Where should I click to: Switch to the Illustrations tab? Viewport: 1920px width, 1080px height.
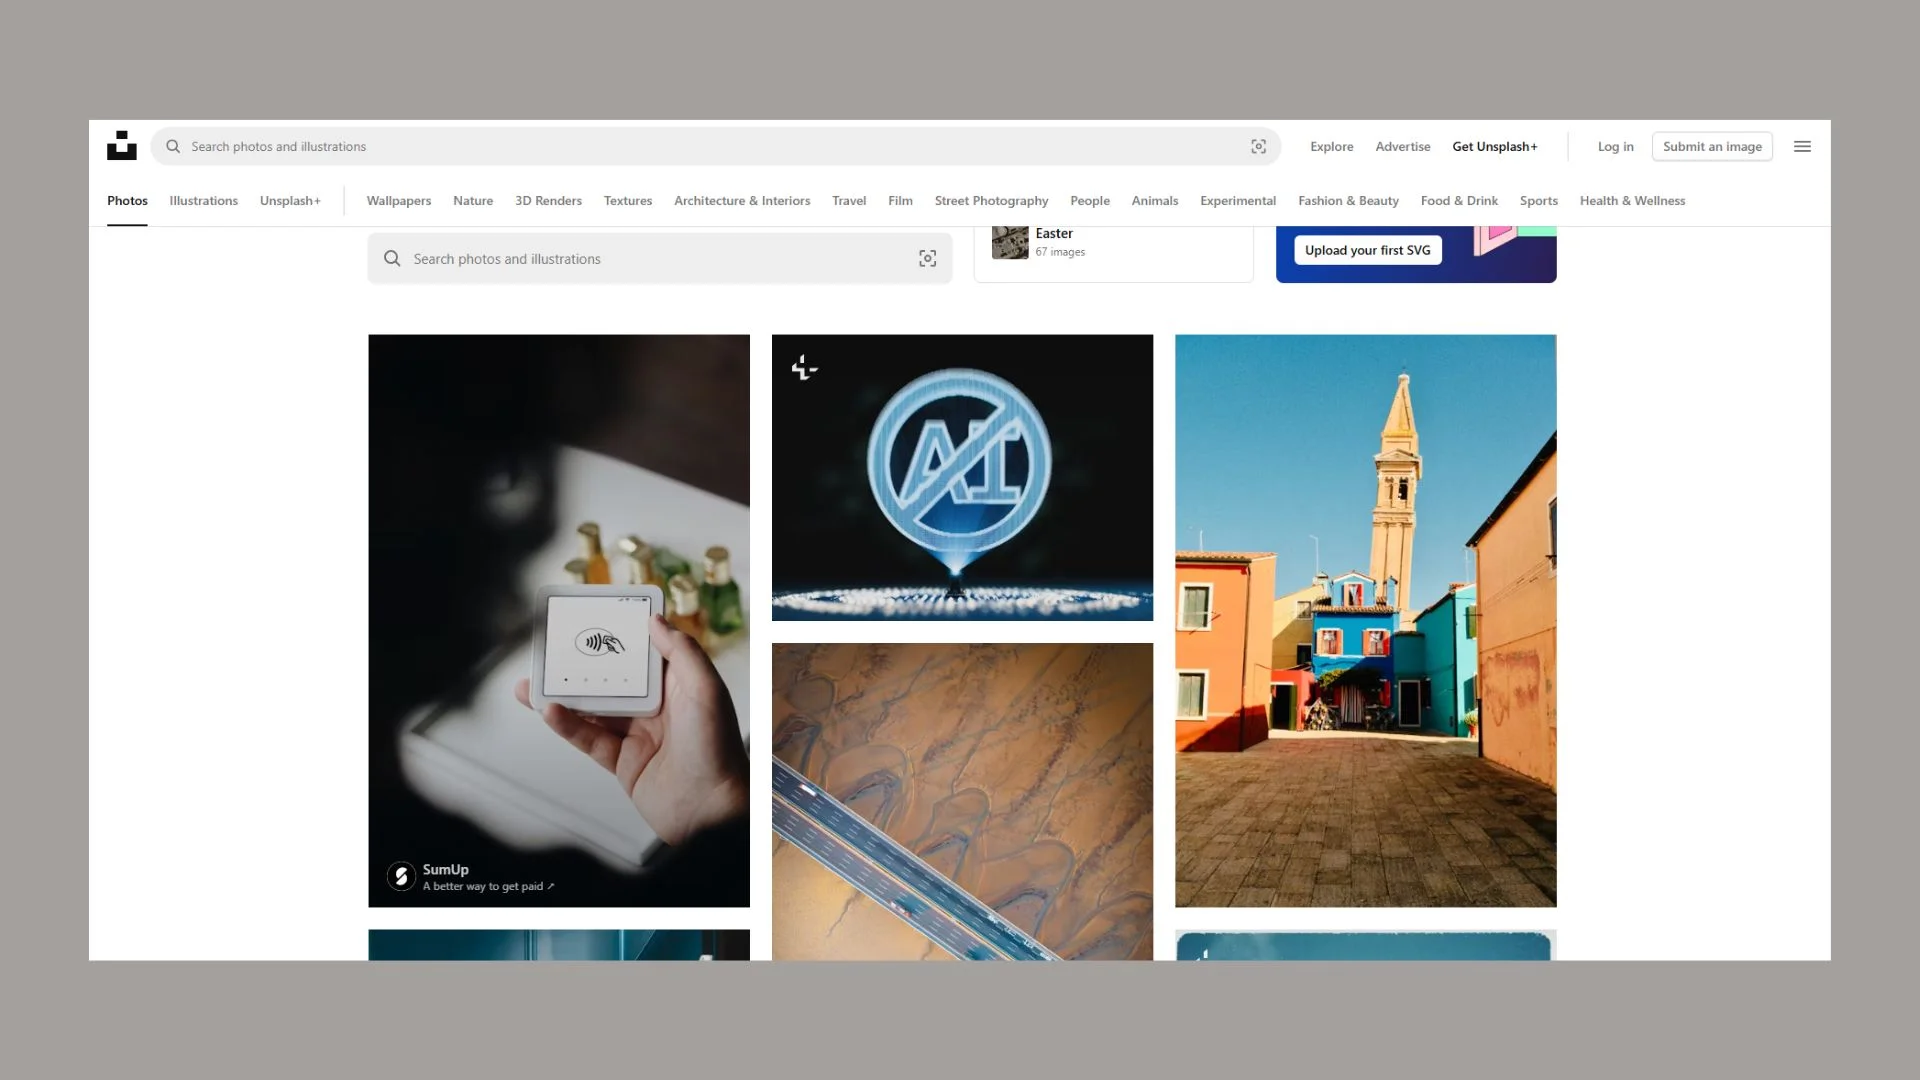pos(203,201)
